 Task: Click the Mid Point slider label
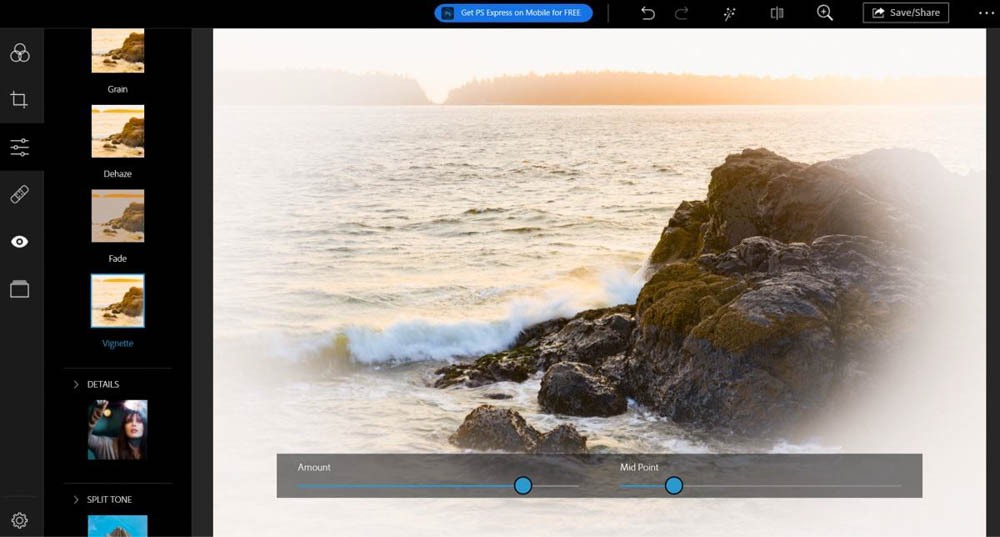click(x=640, y=467)
